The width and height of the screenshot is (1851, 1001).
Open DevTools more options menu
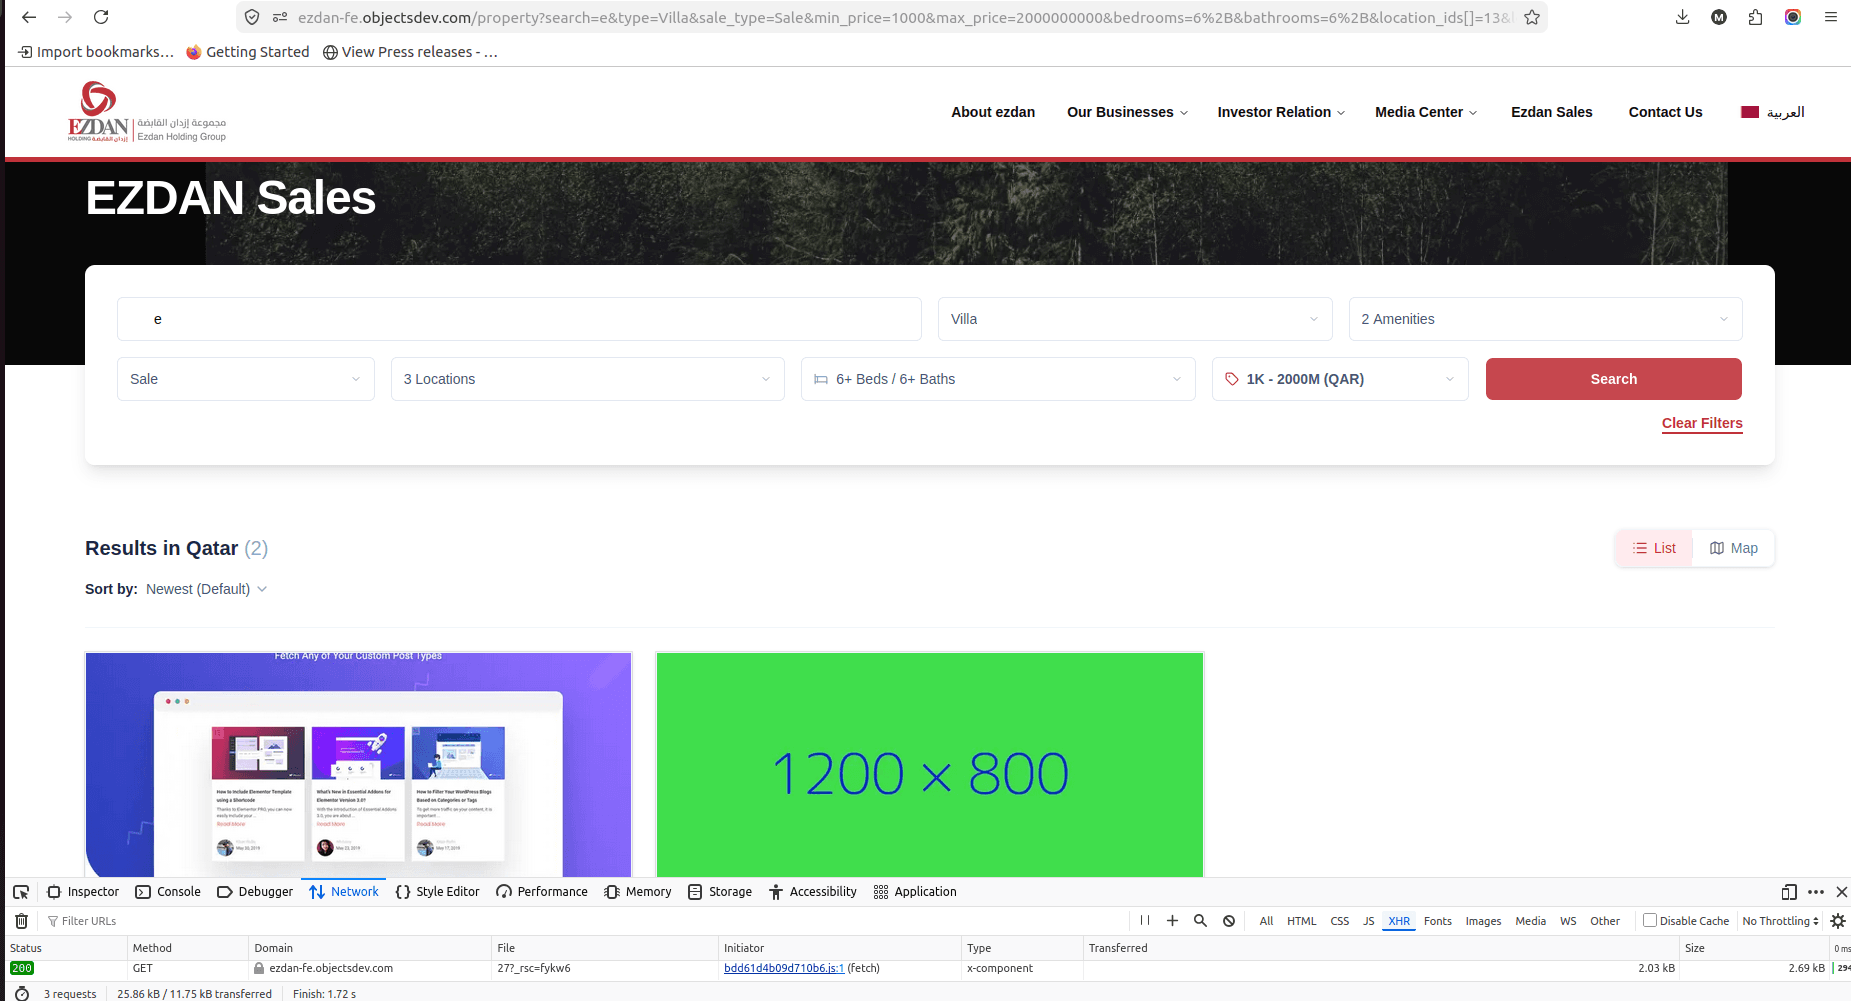tap(1816, 892)
